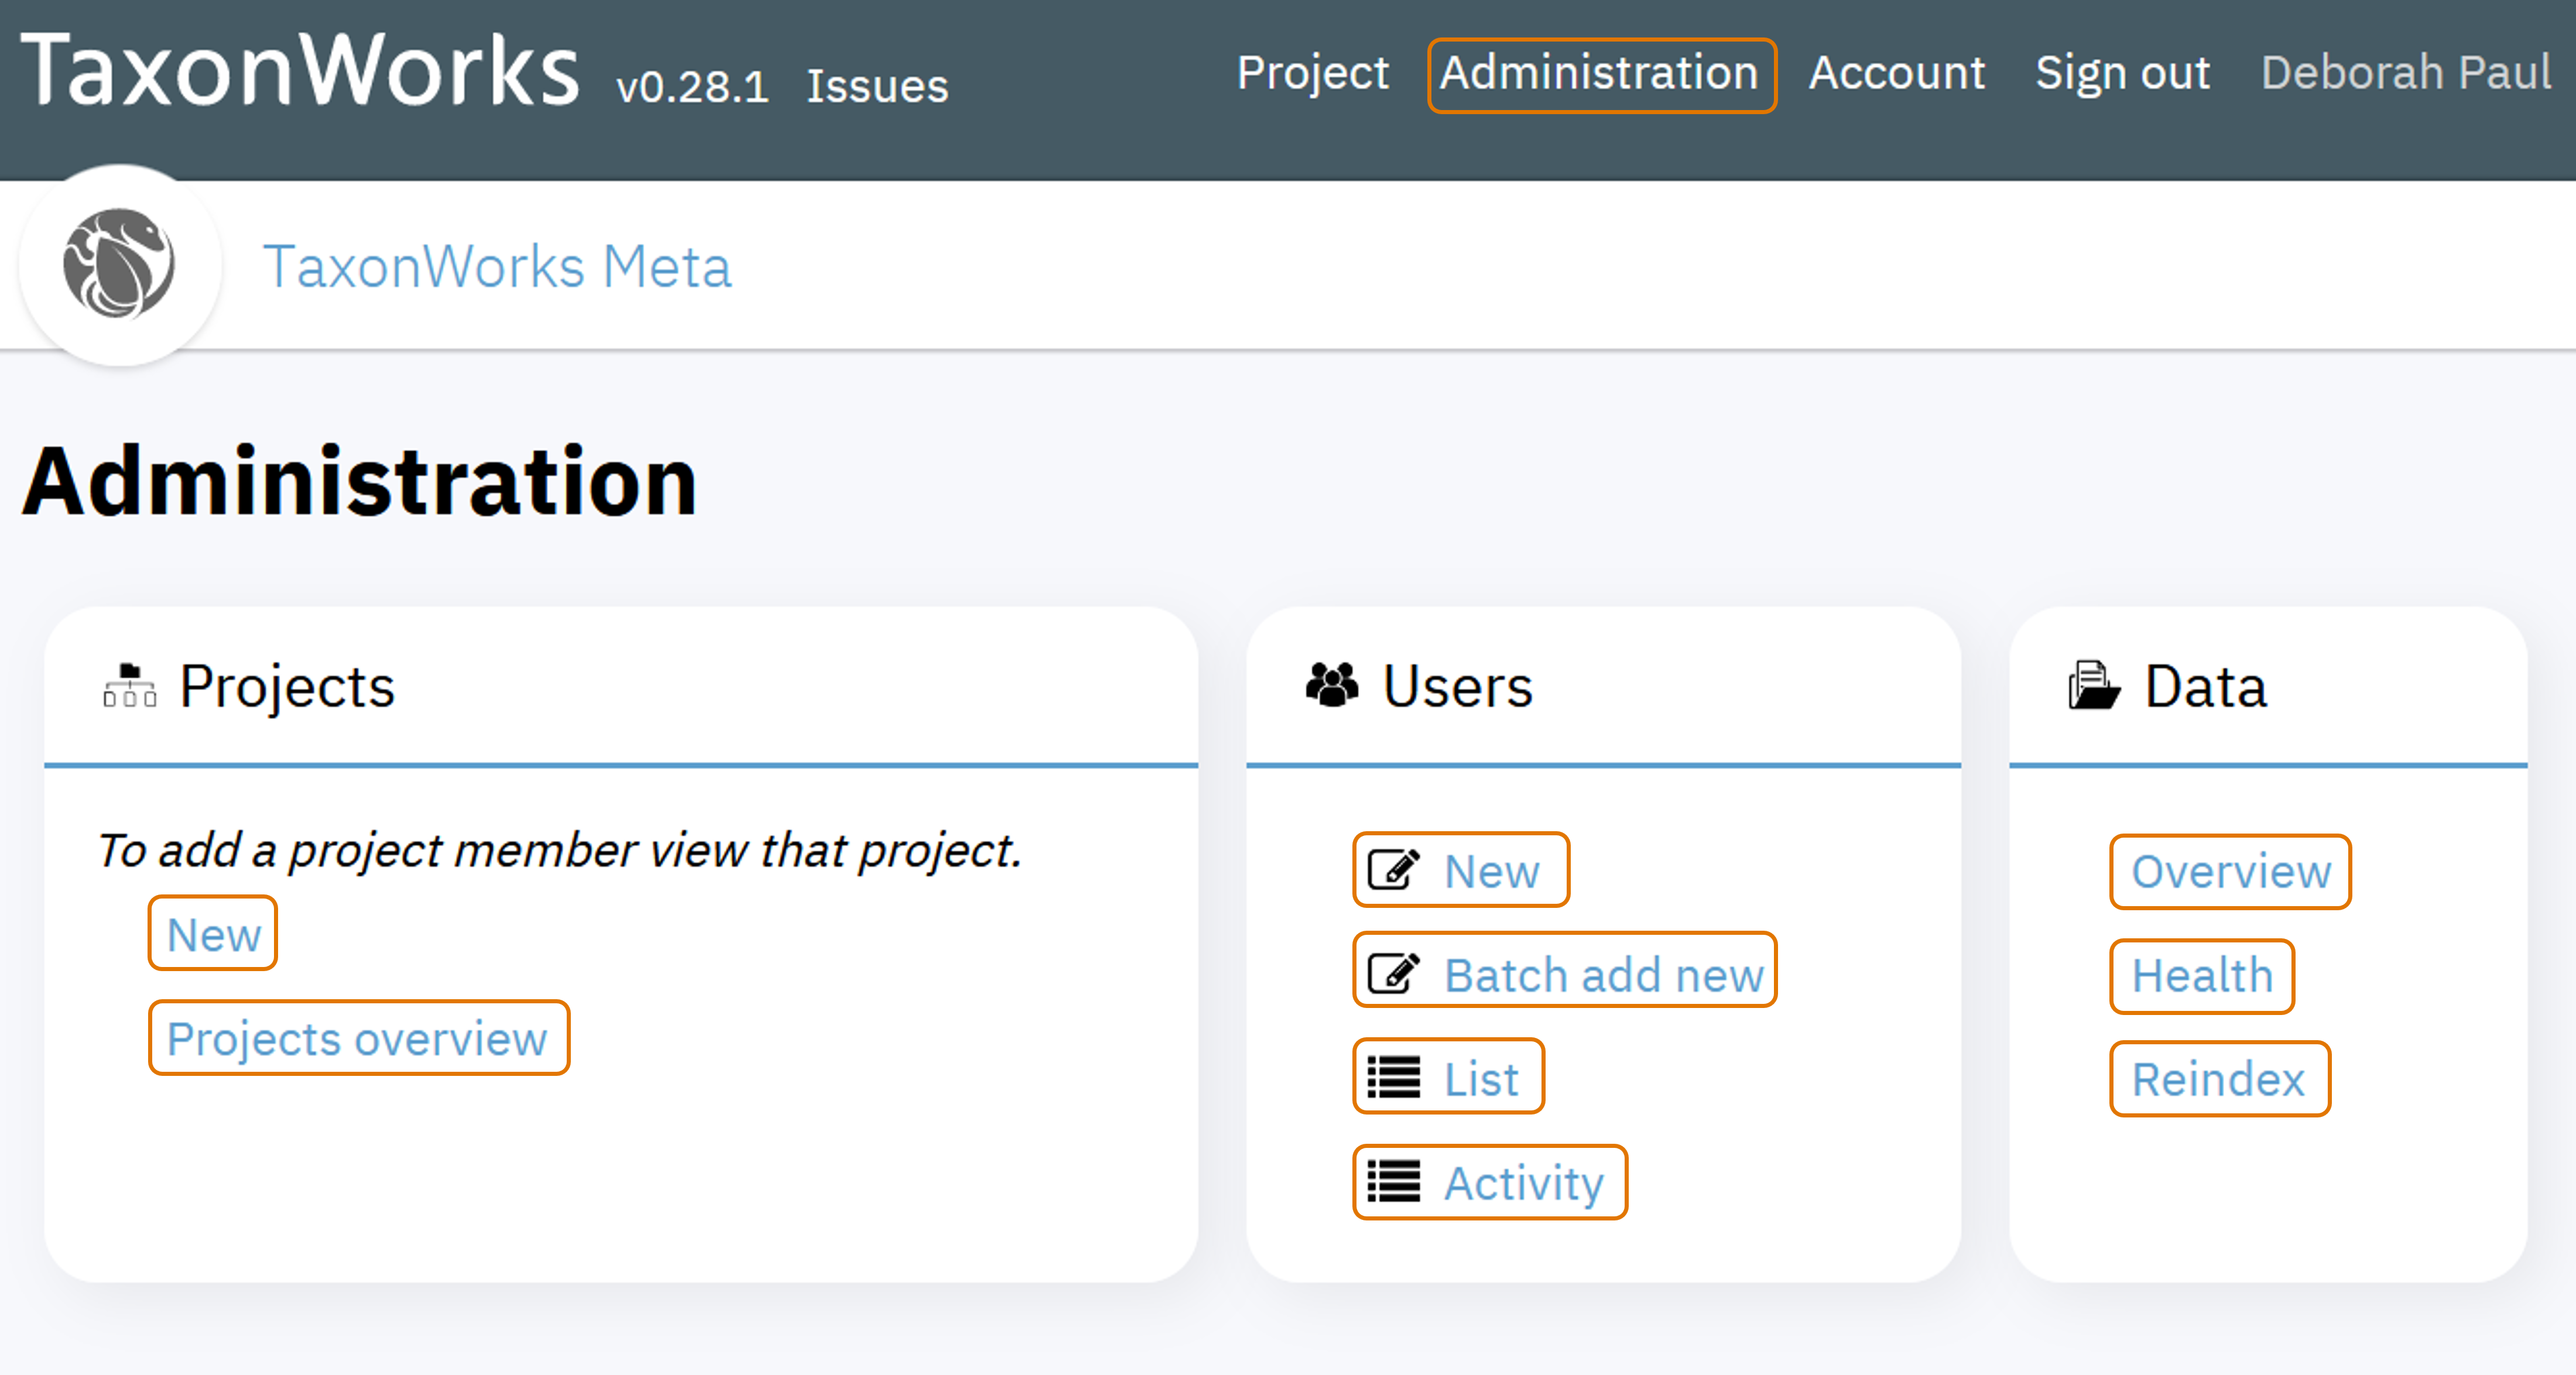The height and width of the screenshot is (1375, 2576).
Task: Open the Project menu item
Action: tap(1312, 74)
